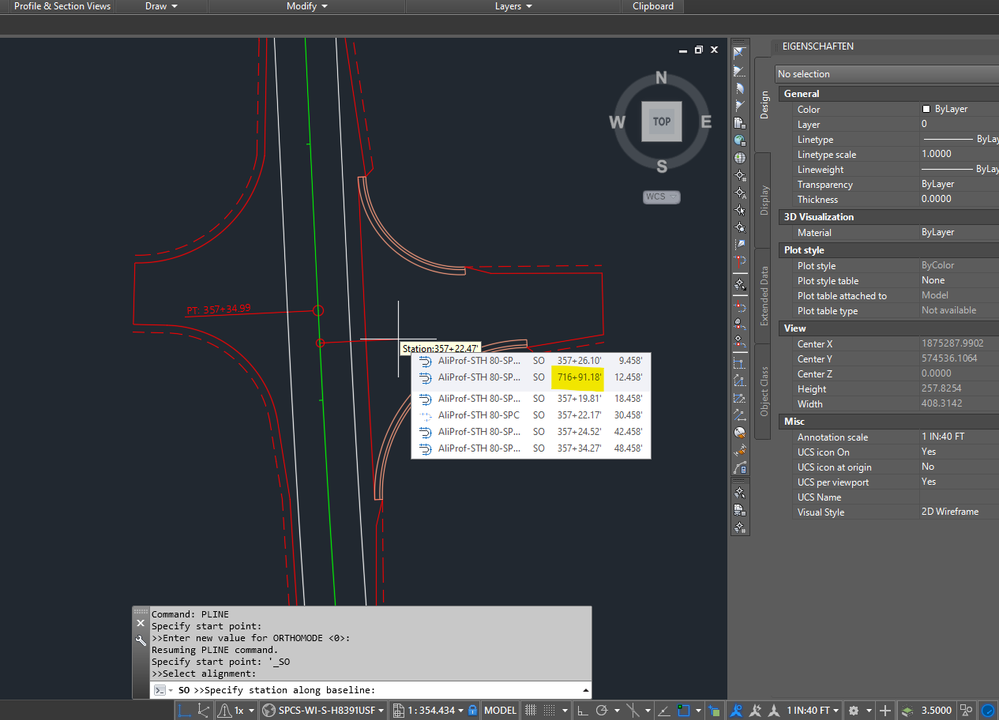Image resolution: width=999 pixels, height=720 pixels.
Task: Open the WCS dropdown under the ViewCube
Action: click(x=661, y=197)
